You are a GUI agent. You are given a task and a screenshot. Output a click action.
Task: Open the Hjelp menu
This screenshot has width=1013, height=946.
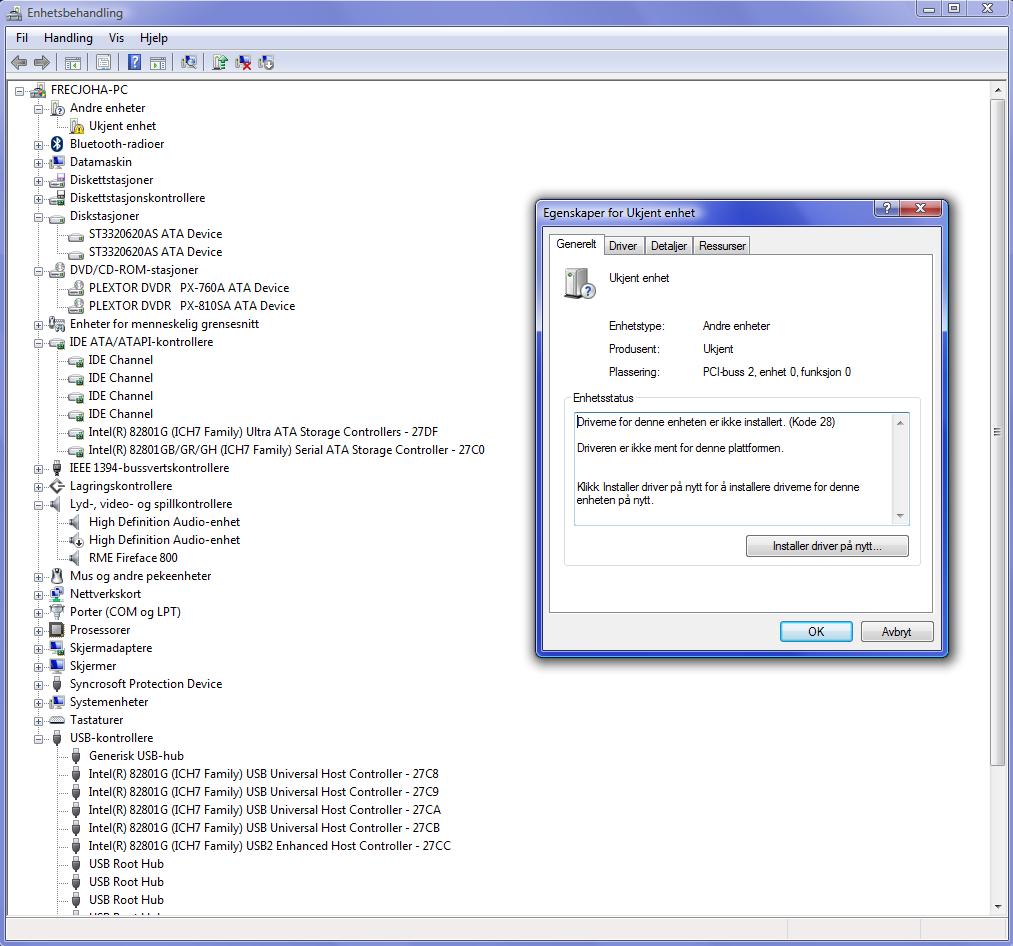[x=154, y=38]
